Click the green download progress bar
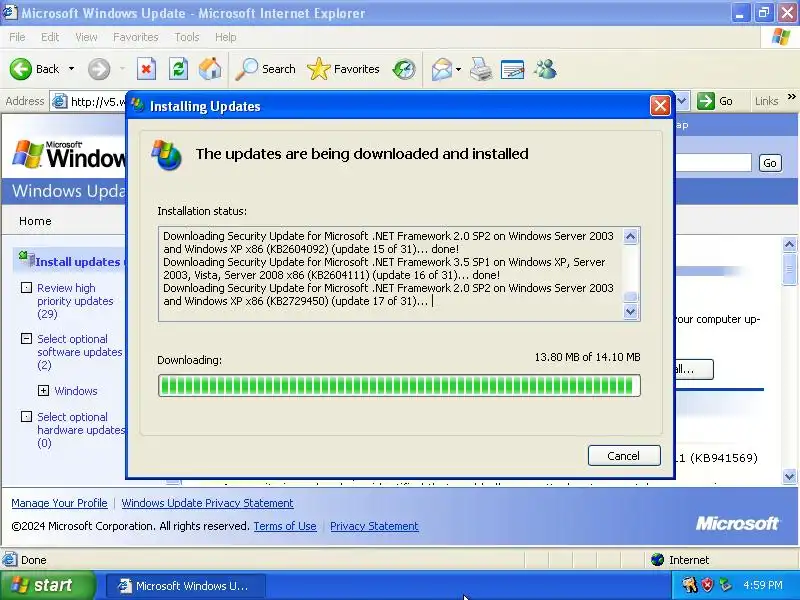800x600 pixels. [x=399, y=386]
